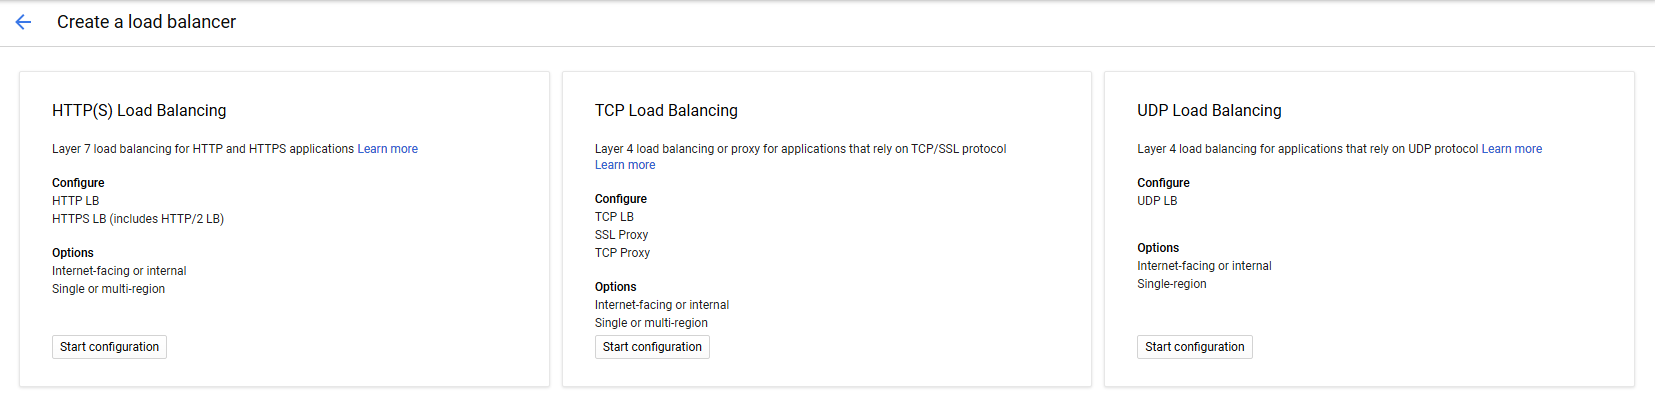The image size is (1655, 418).
Task: Open Learn more link for HTTP(S) balancing
Action: (x=388, y=149)
